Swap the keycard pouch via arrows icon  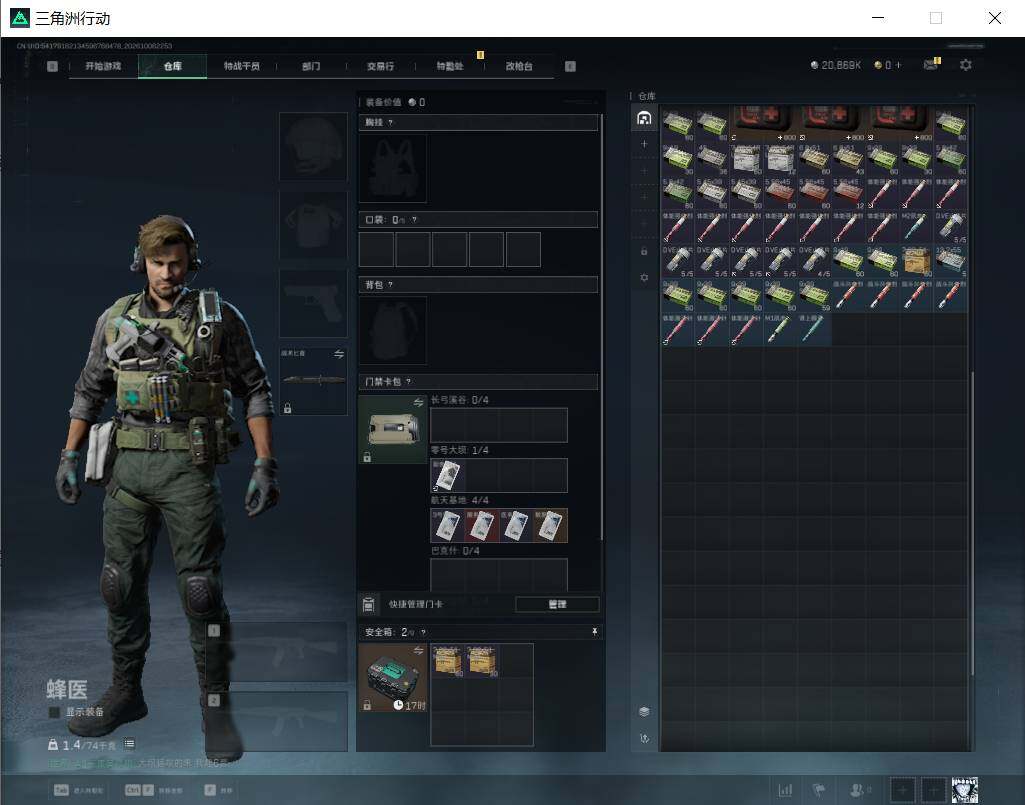click(418, 402)
